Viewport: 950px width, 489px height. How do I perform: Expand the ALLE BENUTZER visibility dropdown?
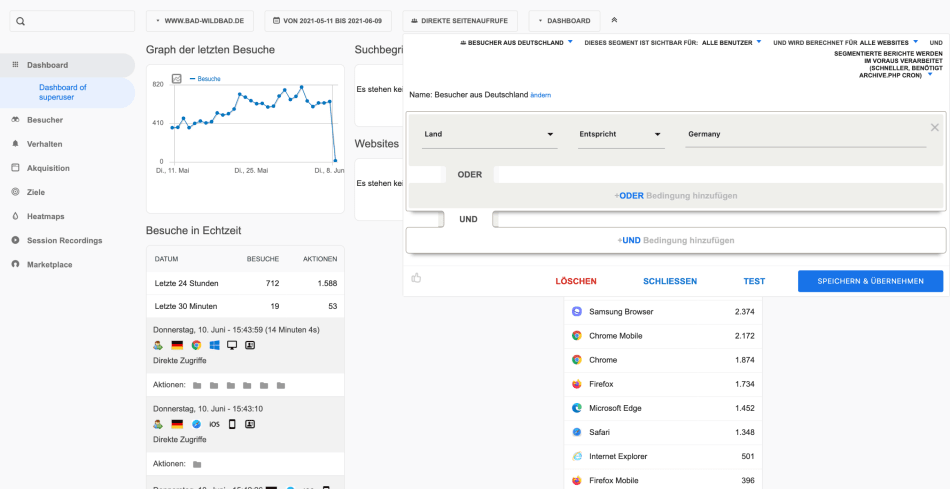click(731, 43)
